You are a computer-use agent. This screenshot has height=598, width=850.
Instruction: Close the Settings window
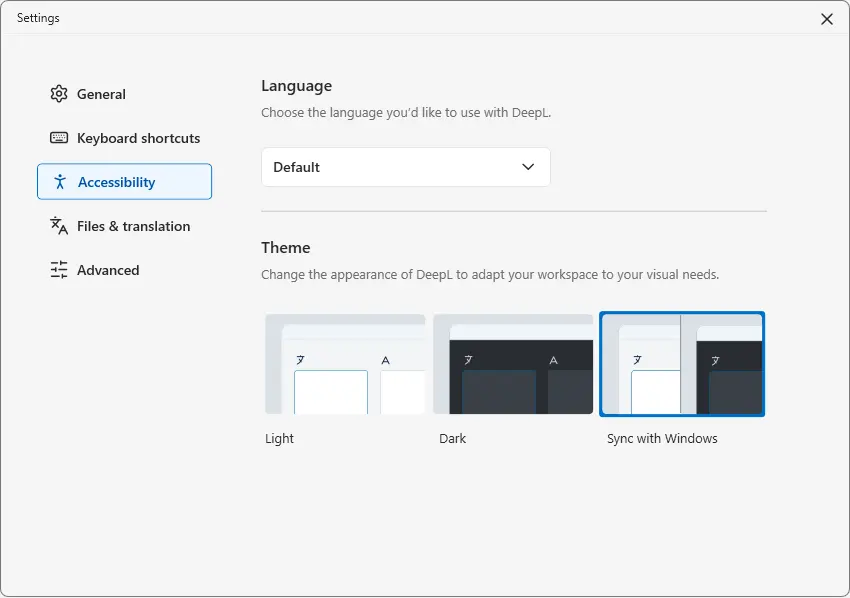827,19
